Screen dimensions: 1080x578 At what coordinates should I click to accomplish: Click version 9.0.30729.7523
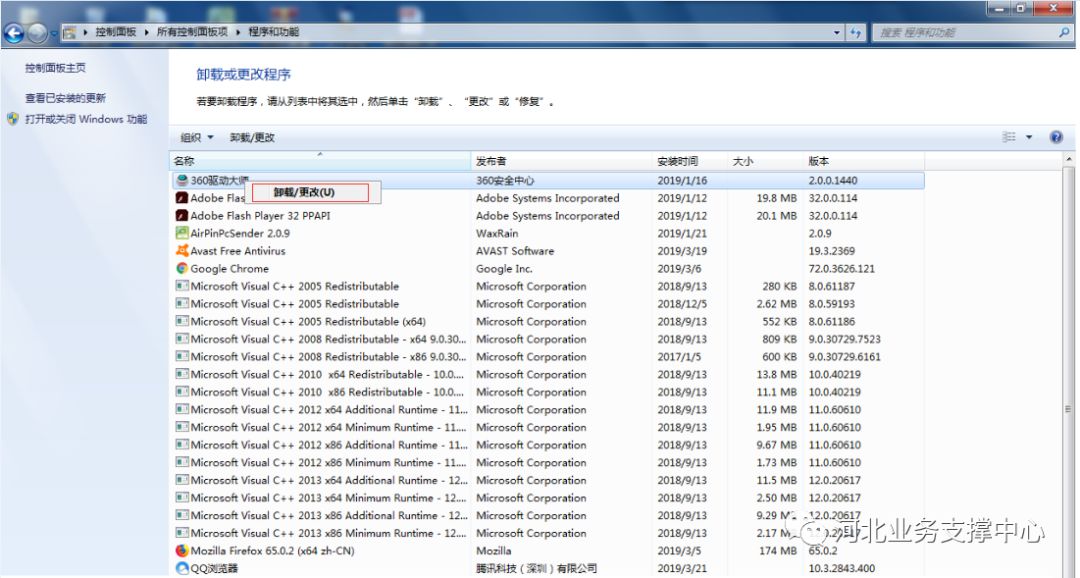pyautogui.click(x=844, y=339)
